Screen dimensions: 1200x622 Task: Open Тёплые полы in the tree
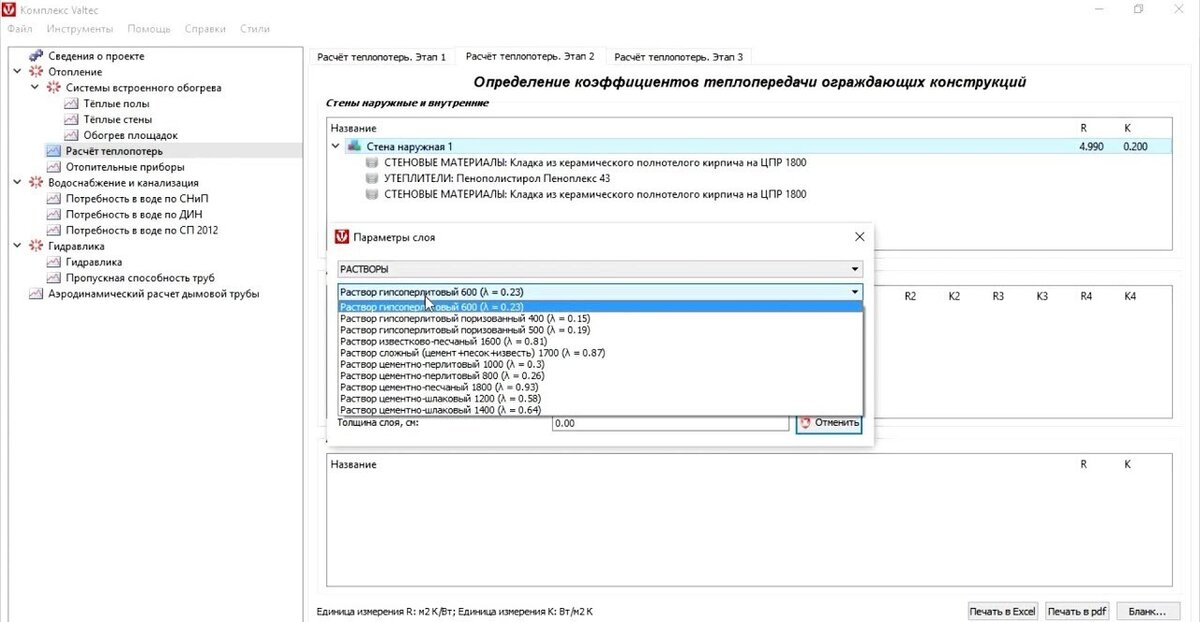point(117,104)
